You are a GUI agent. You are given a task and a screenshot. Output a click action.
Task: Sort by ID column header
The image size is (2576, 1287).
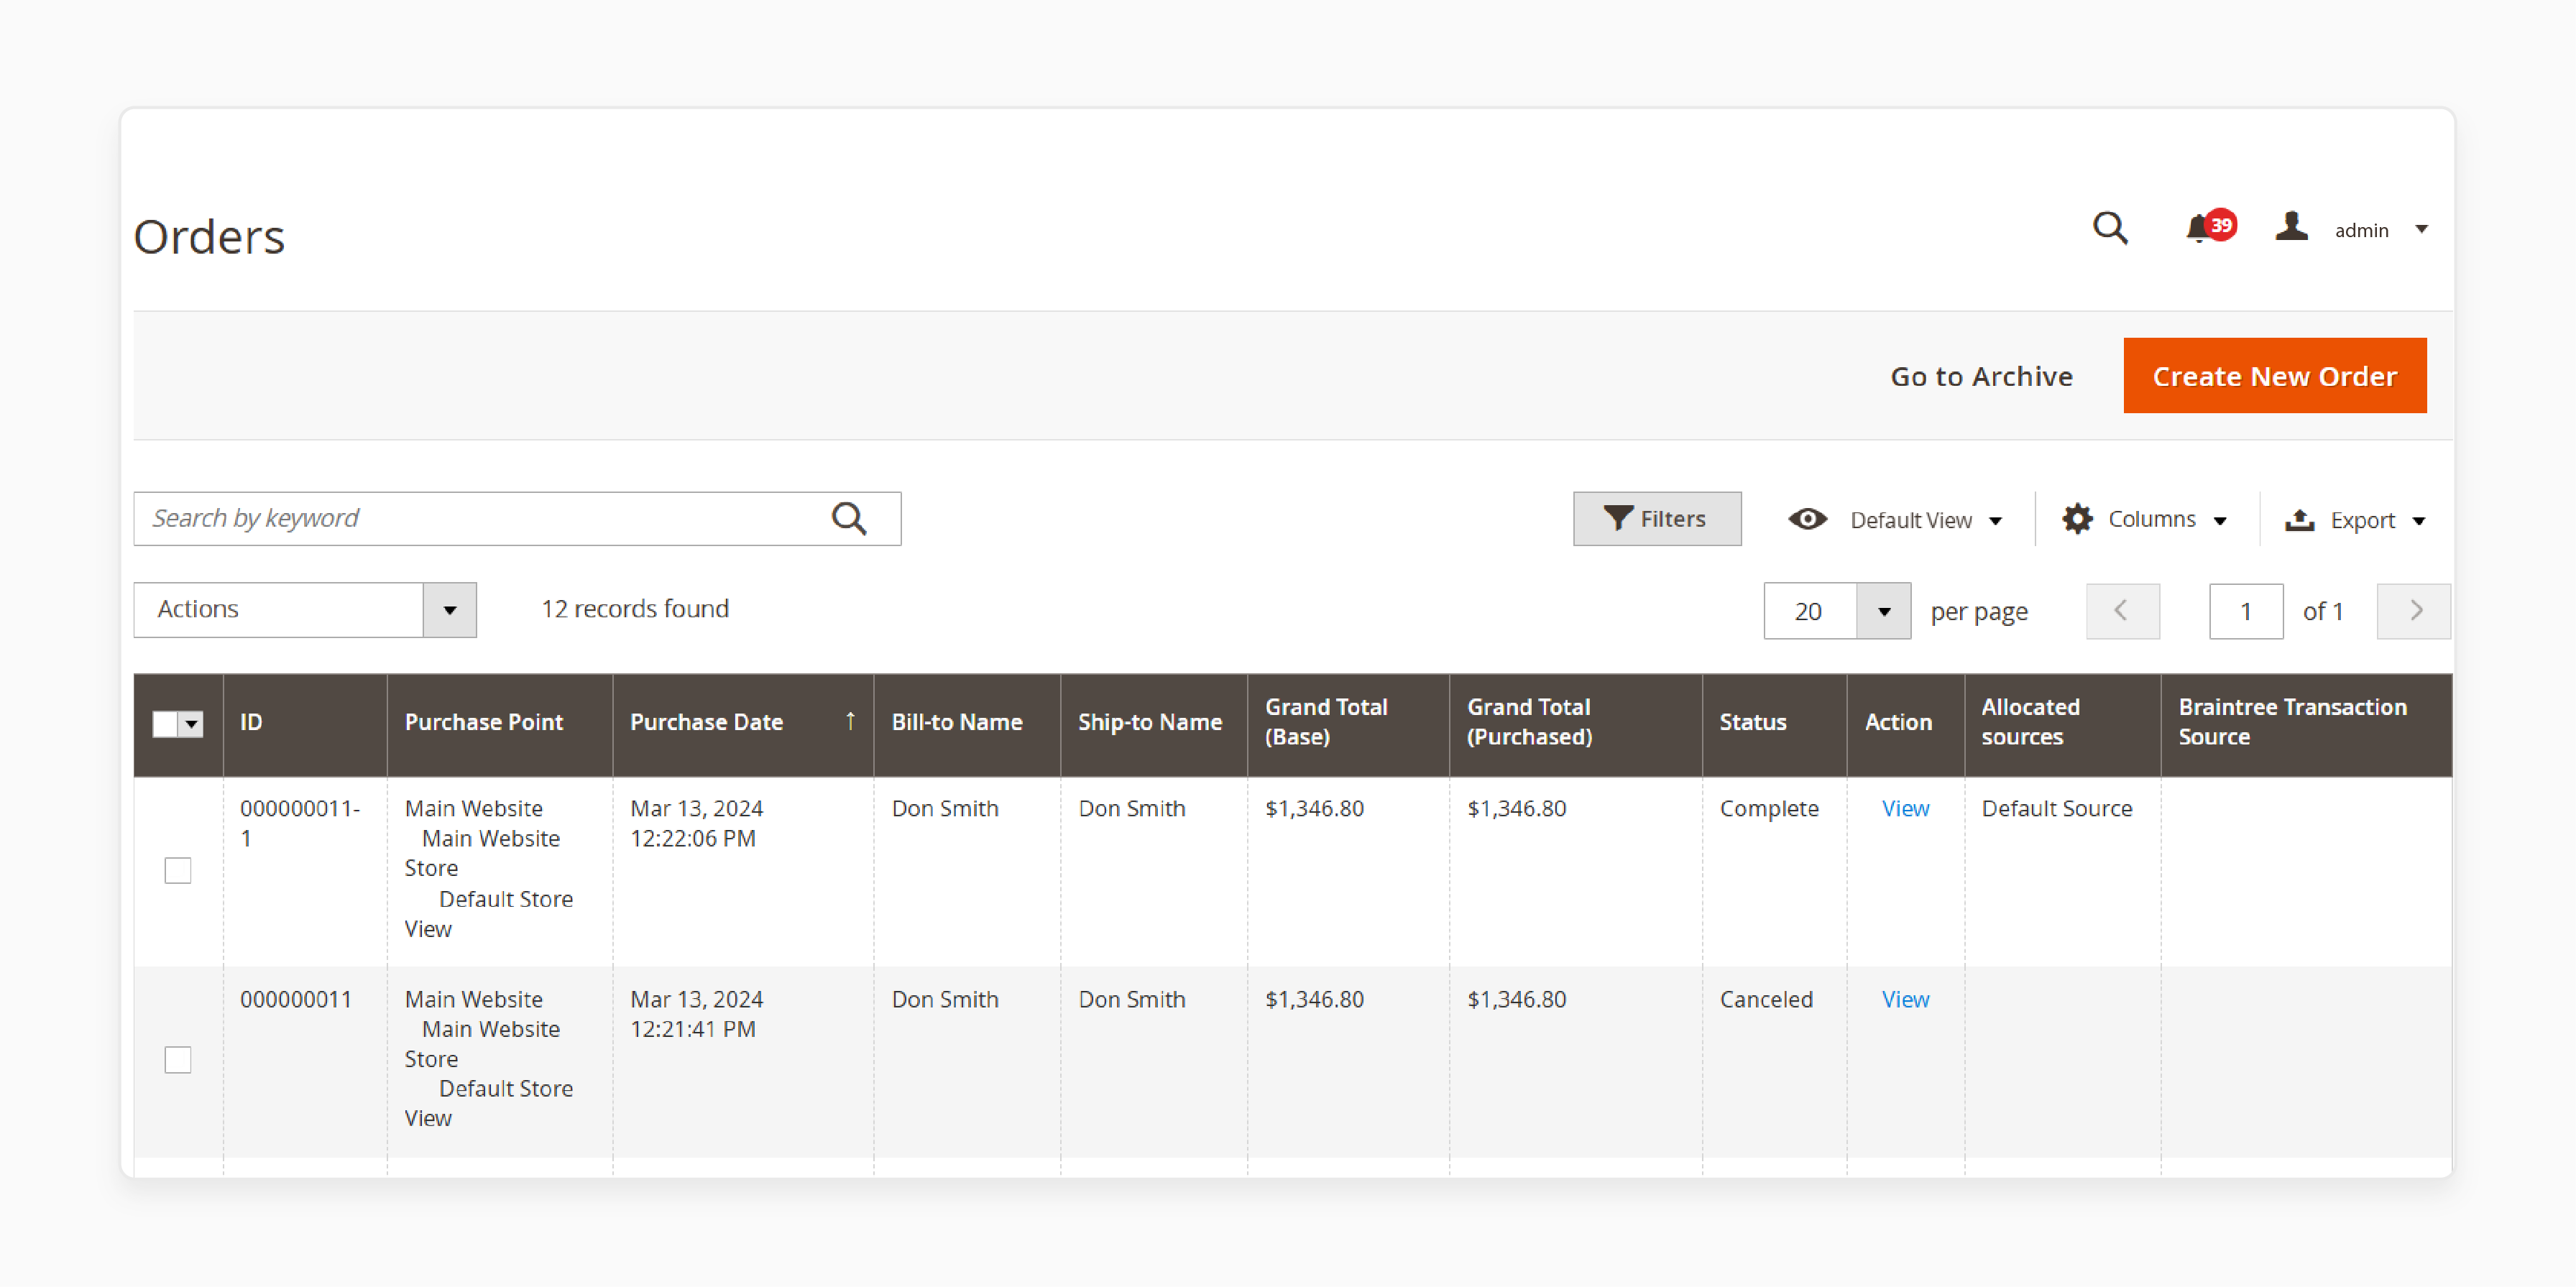pyautogui.click(x=304, y=724)
